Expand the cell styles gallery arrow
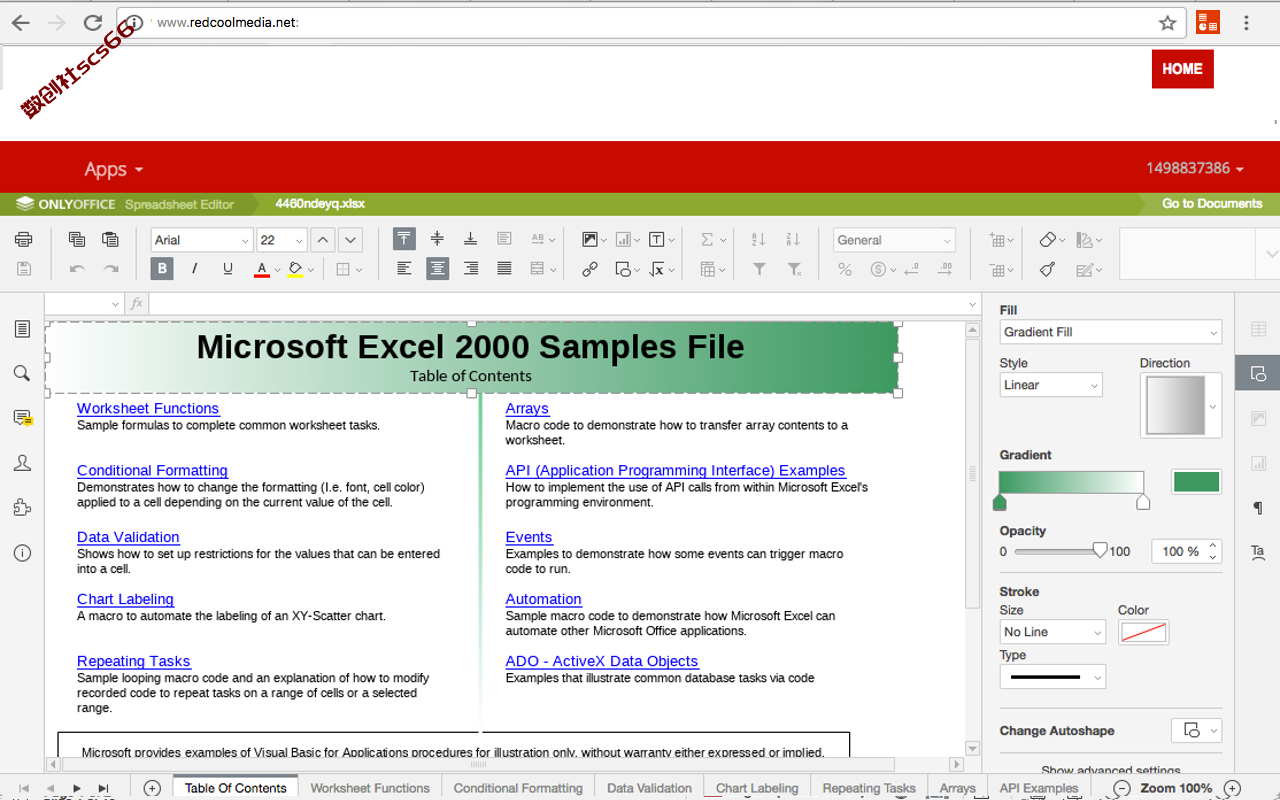This screenshot has width=1280, height=800. point(1272,254)
